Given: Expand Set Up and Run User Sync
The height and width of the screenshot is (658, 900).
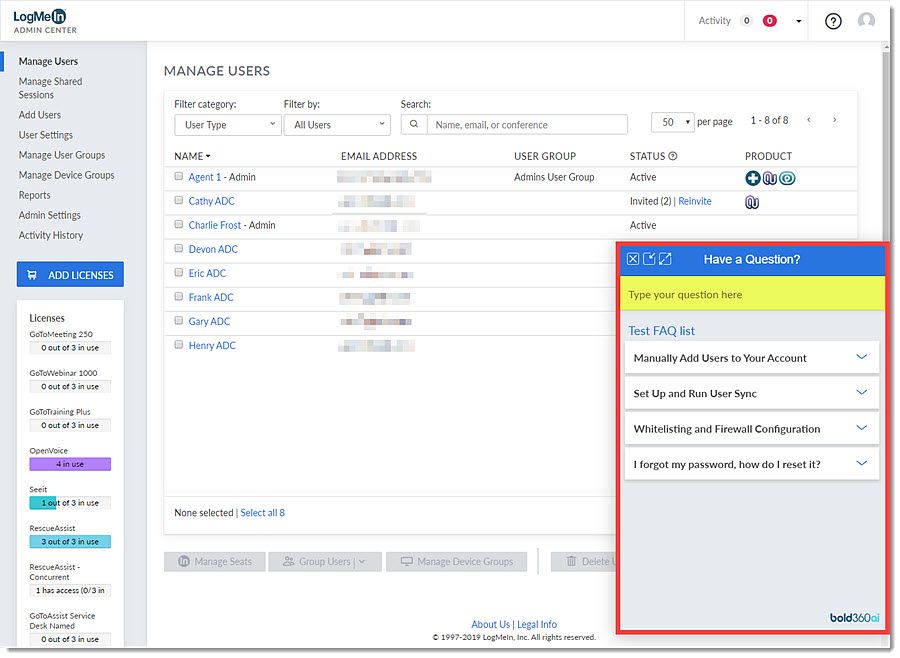Looking at the screenshot, I should pos(751,393).
